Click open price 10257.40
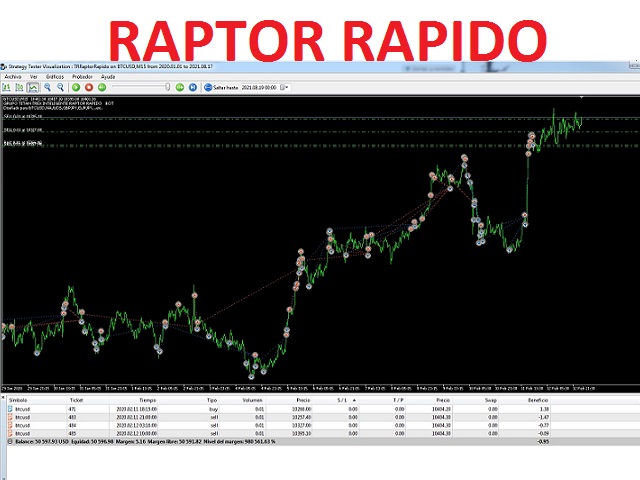This screenshot has height=480, width=640. (302, 417)
